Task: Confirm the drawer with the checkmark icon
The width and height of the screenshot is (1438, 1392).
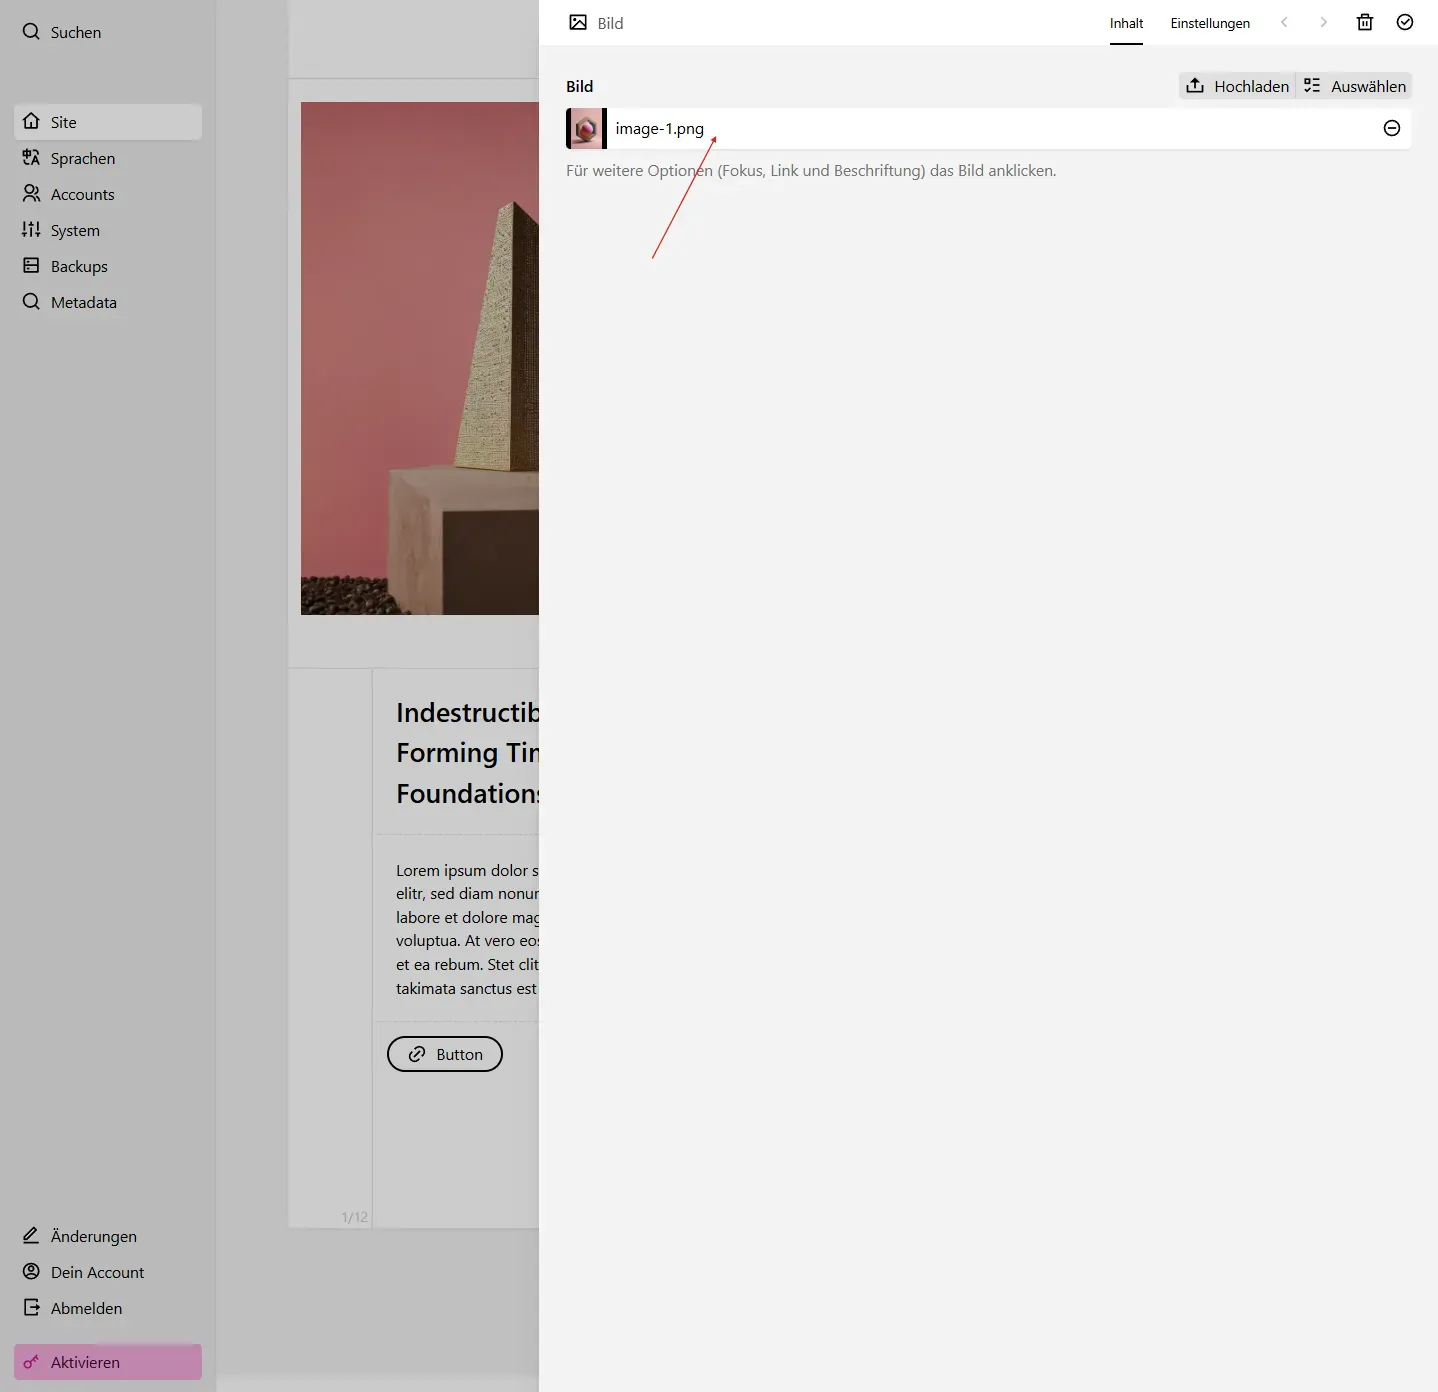Action: pos(1404,22)
